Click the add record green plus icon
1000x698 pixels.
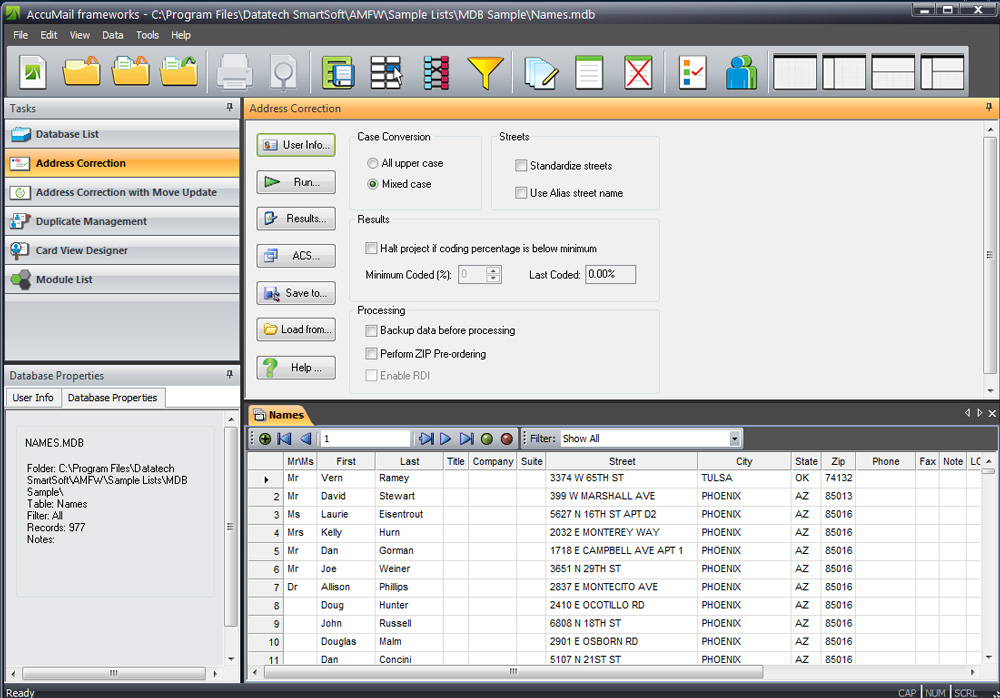(x=263, y=438)
